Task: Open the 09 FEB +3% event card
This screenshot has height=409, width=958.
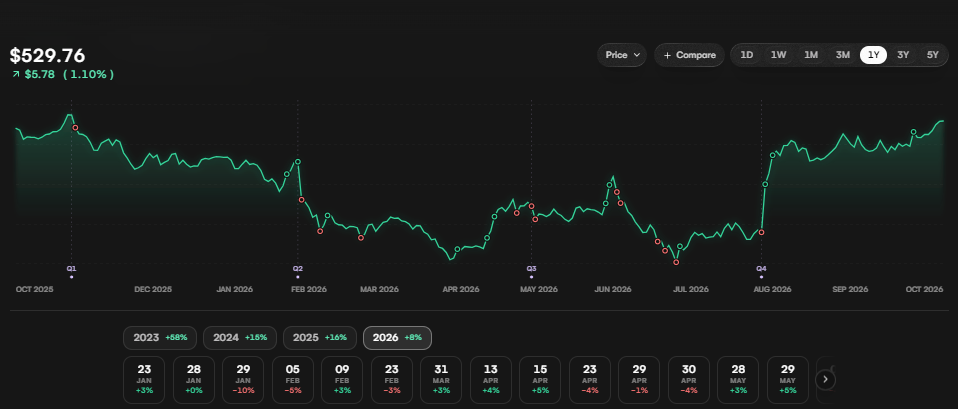Action: tap(342, 380)
